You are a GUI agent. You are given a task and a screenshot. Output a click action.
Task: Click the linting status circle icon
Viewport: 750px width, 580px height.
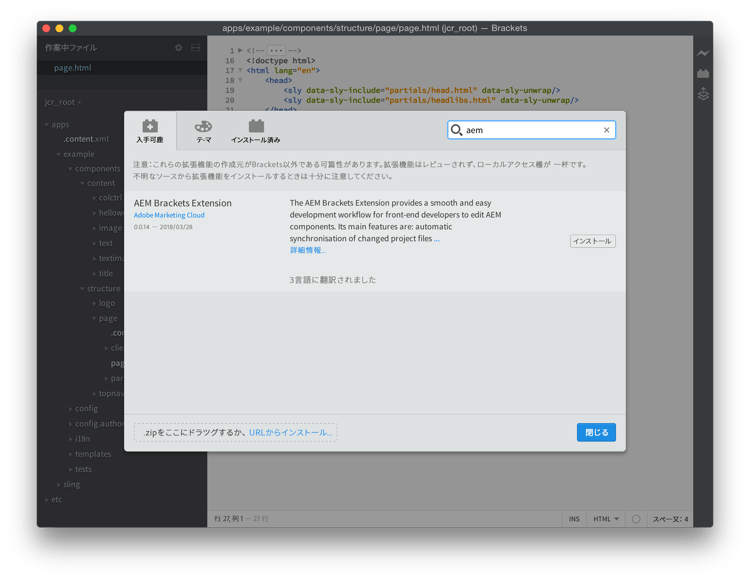point(636,519)
